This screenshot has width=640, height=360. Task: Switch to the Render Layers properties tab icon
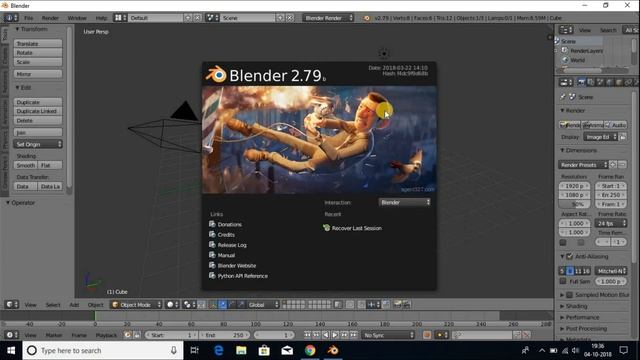(x=591, y=82)
